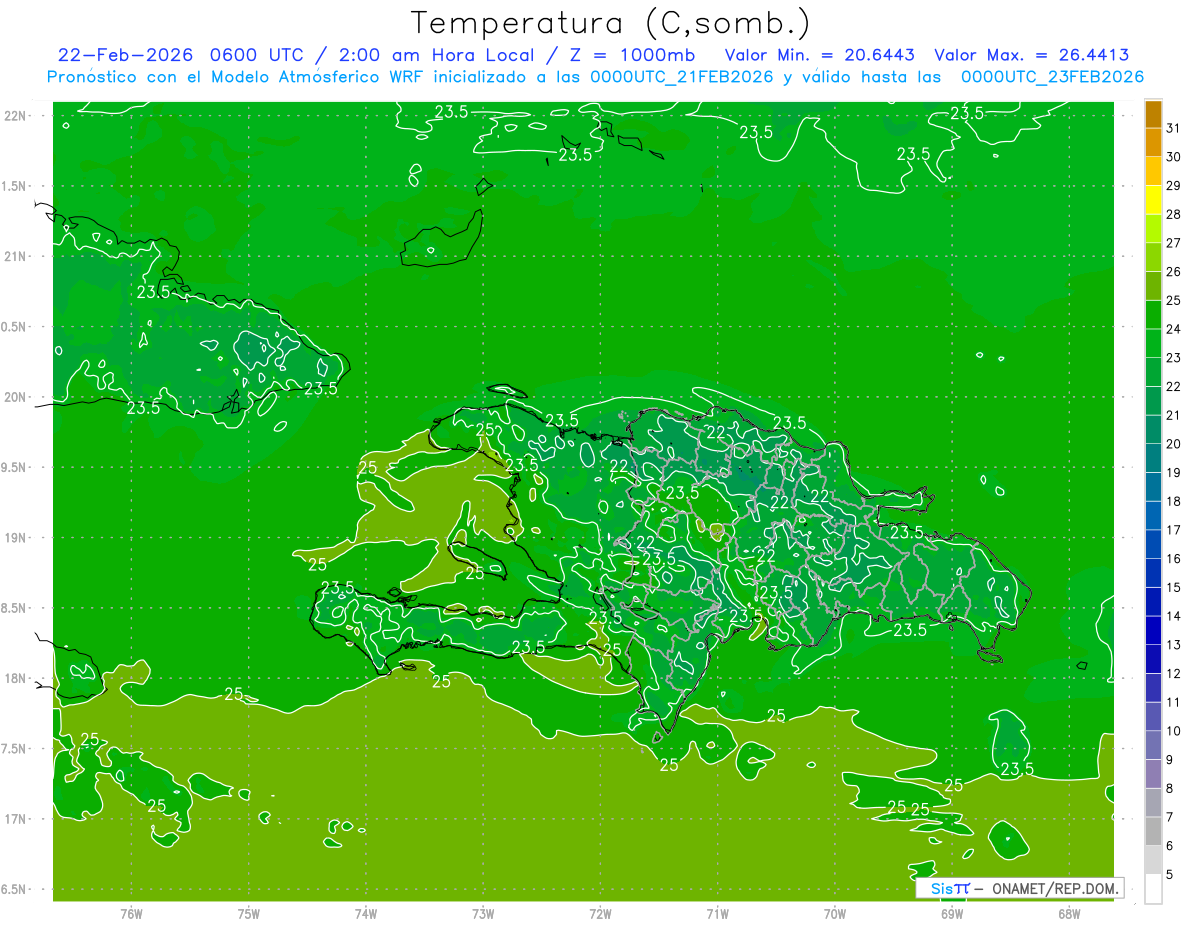Click the title Temperatura (C,somb.)
The image size is (1200, 927).
click(x=611, y=23)
